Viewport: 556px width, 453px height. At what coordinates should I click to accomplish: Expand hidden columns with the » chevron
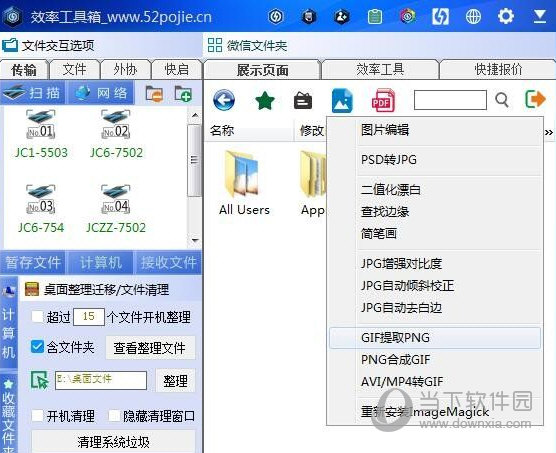click(549, 132)
